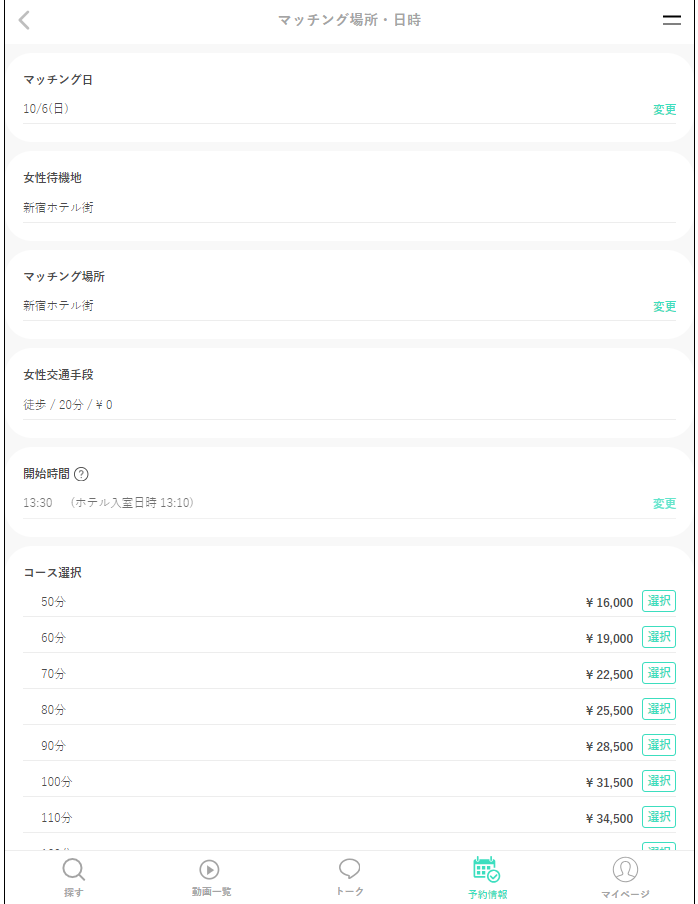The image size is (698, 904).
Task: Click the 女性待機地 field value
Action: [59, 208]
